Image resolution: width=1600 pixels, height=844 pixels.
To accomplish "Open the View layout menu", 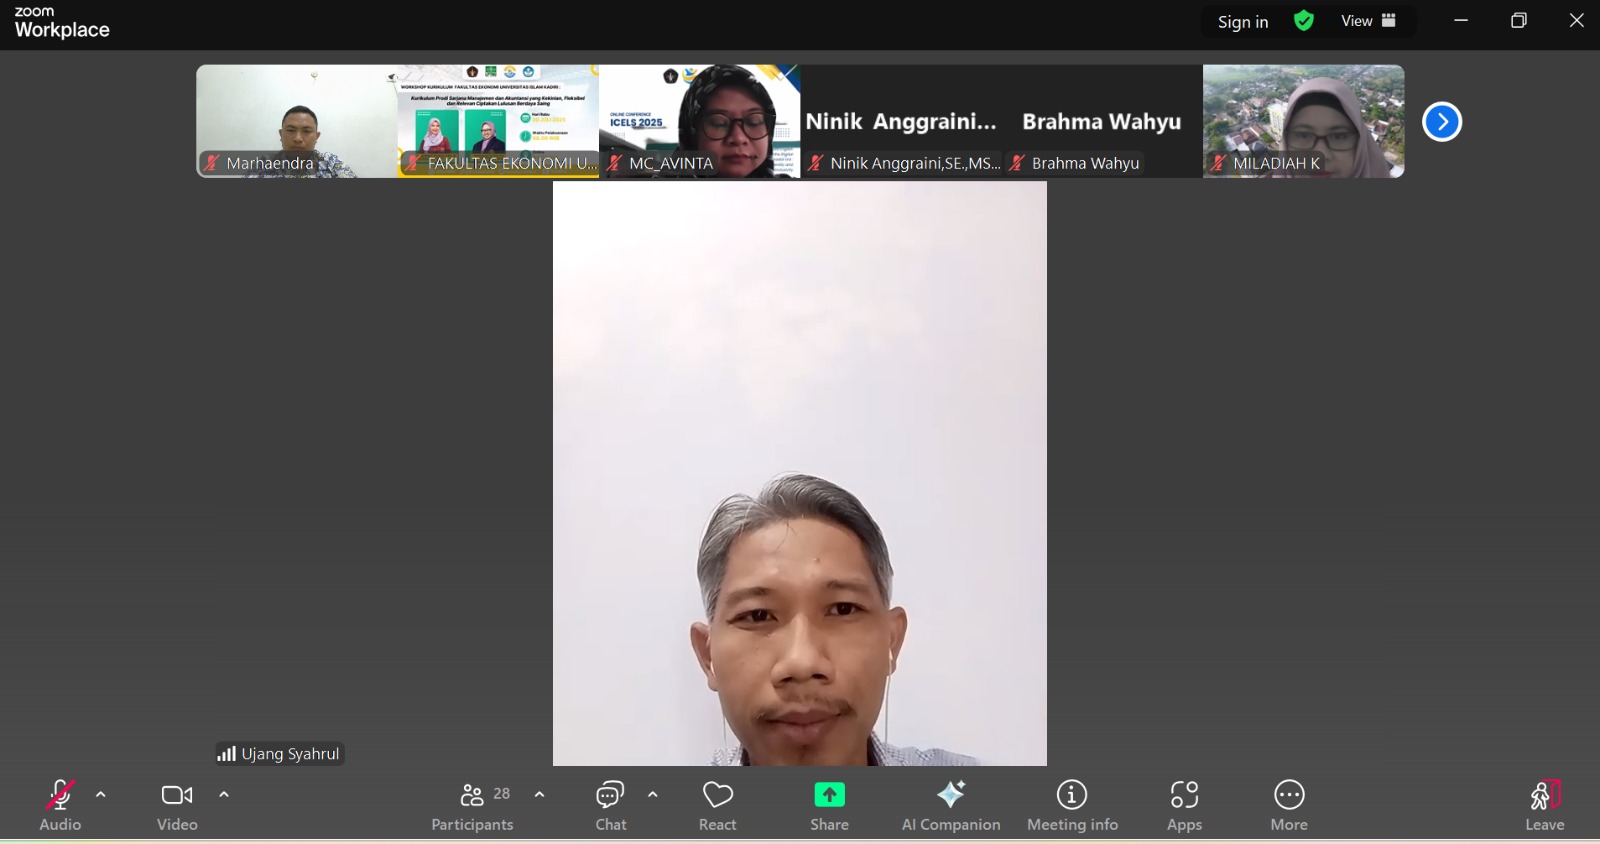I will [x=1368, y=21].
